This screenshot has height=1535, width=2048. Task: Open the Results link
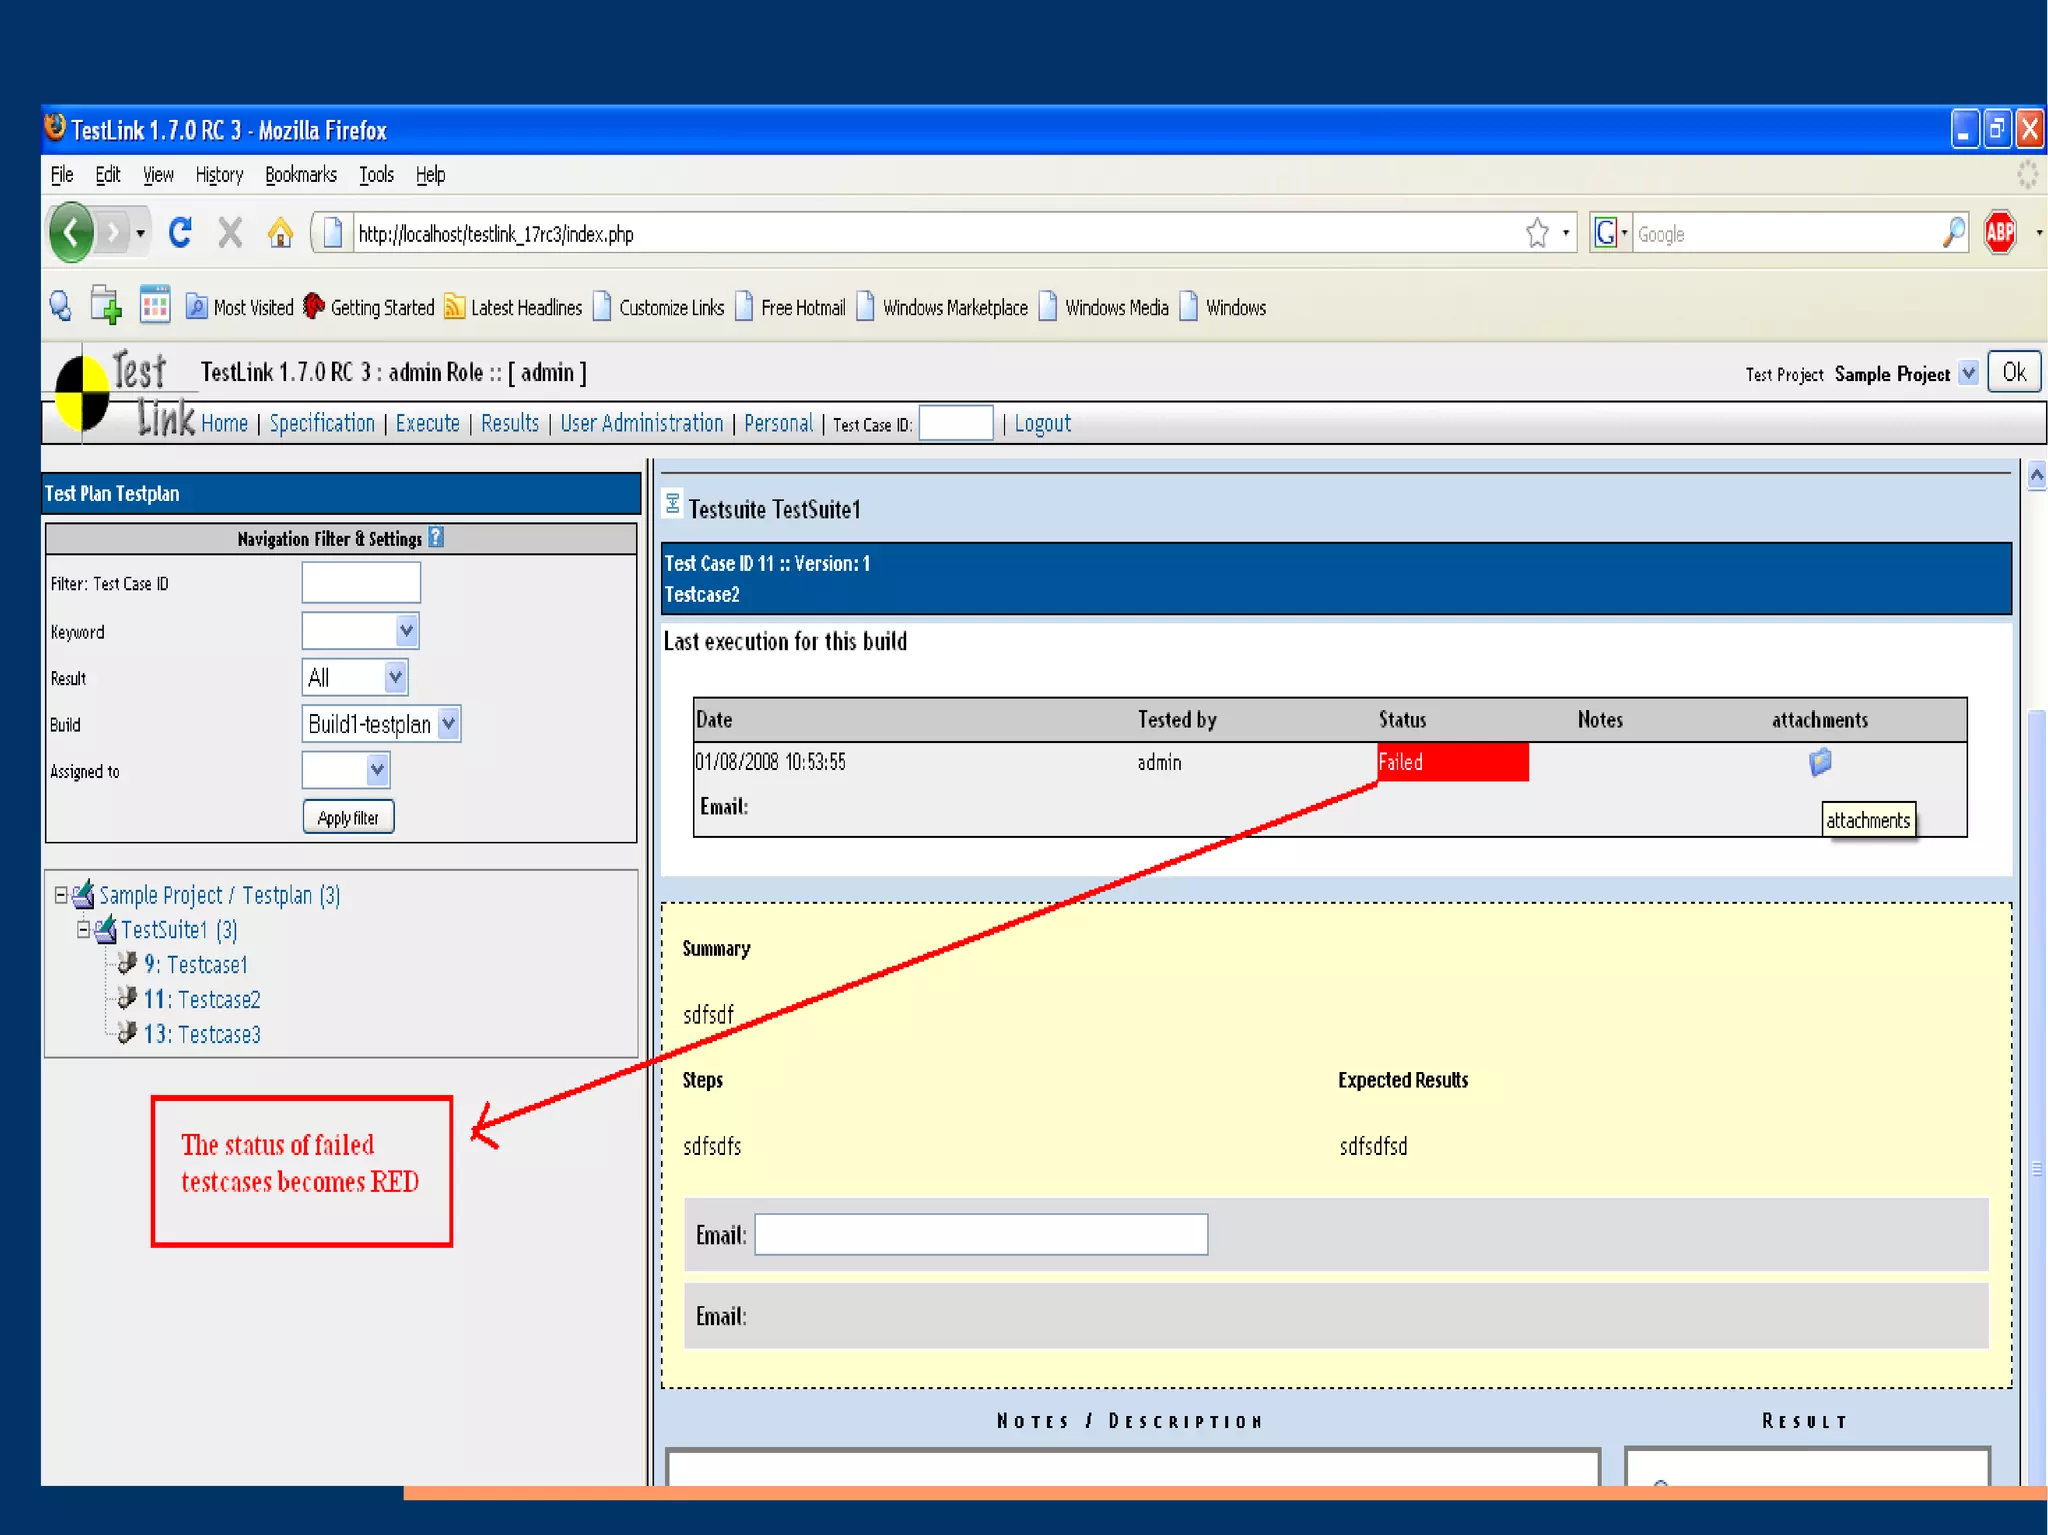510,423
